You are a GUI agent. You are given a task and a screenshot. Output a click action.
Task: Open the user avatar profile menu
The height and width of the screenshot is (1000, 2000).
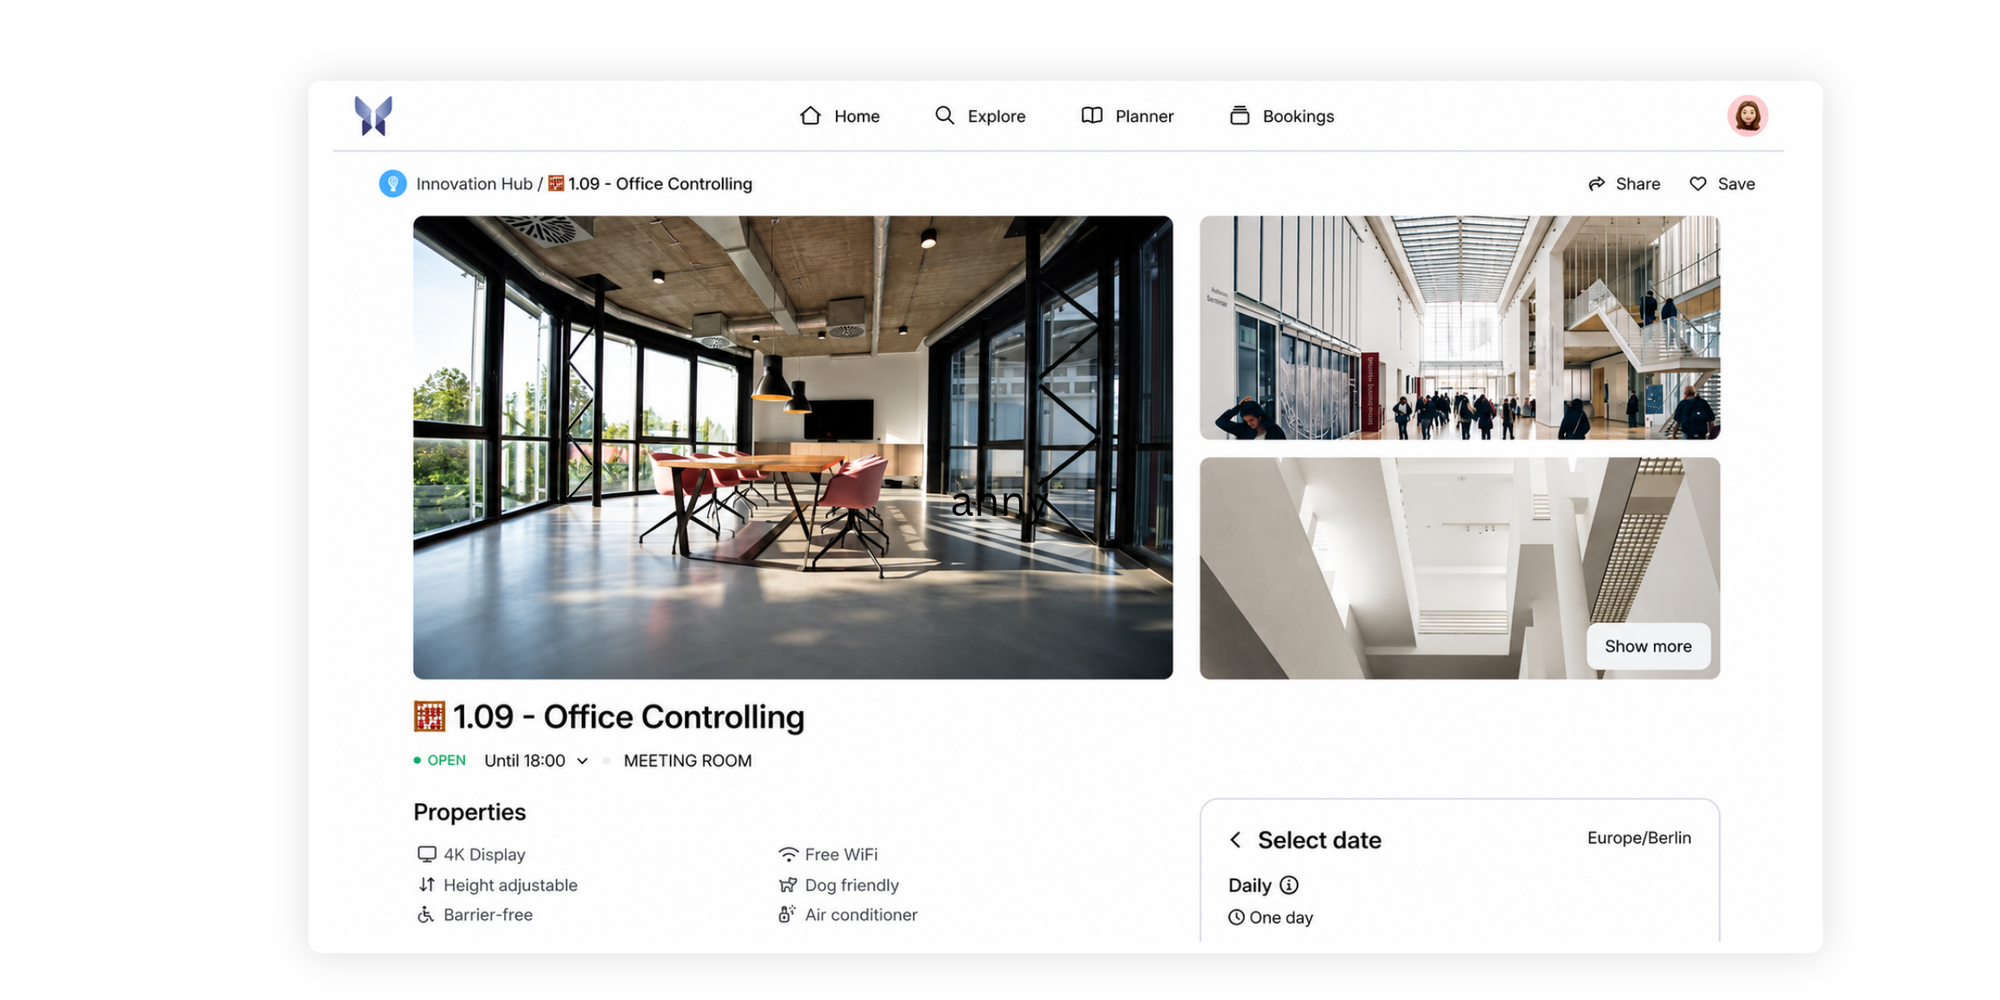coord(1747,116)
